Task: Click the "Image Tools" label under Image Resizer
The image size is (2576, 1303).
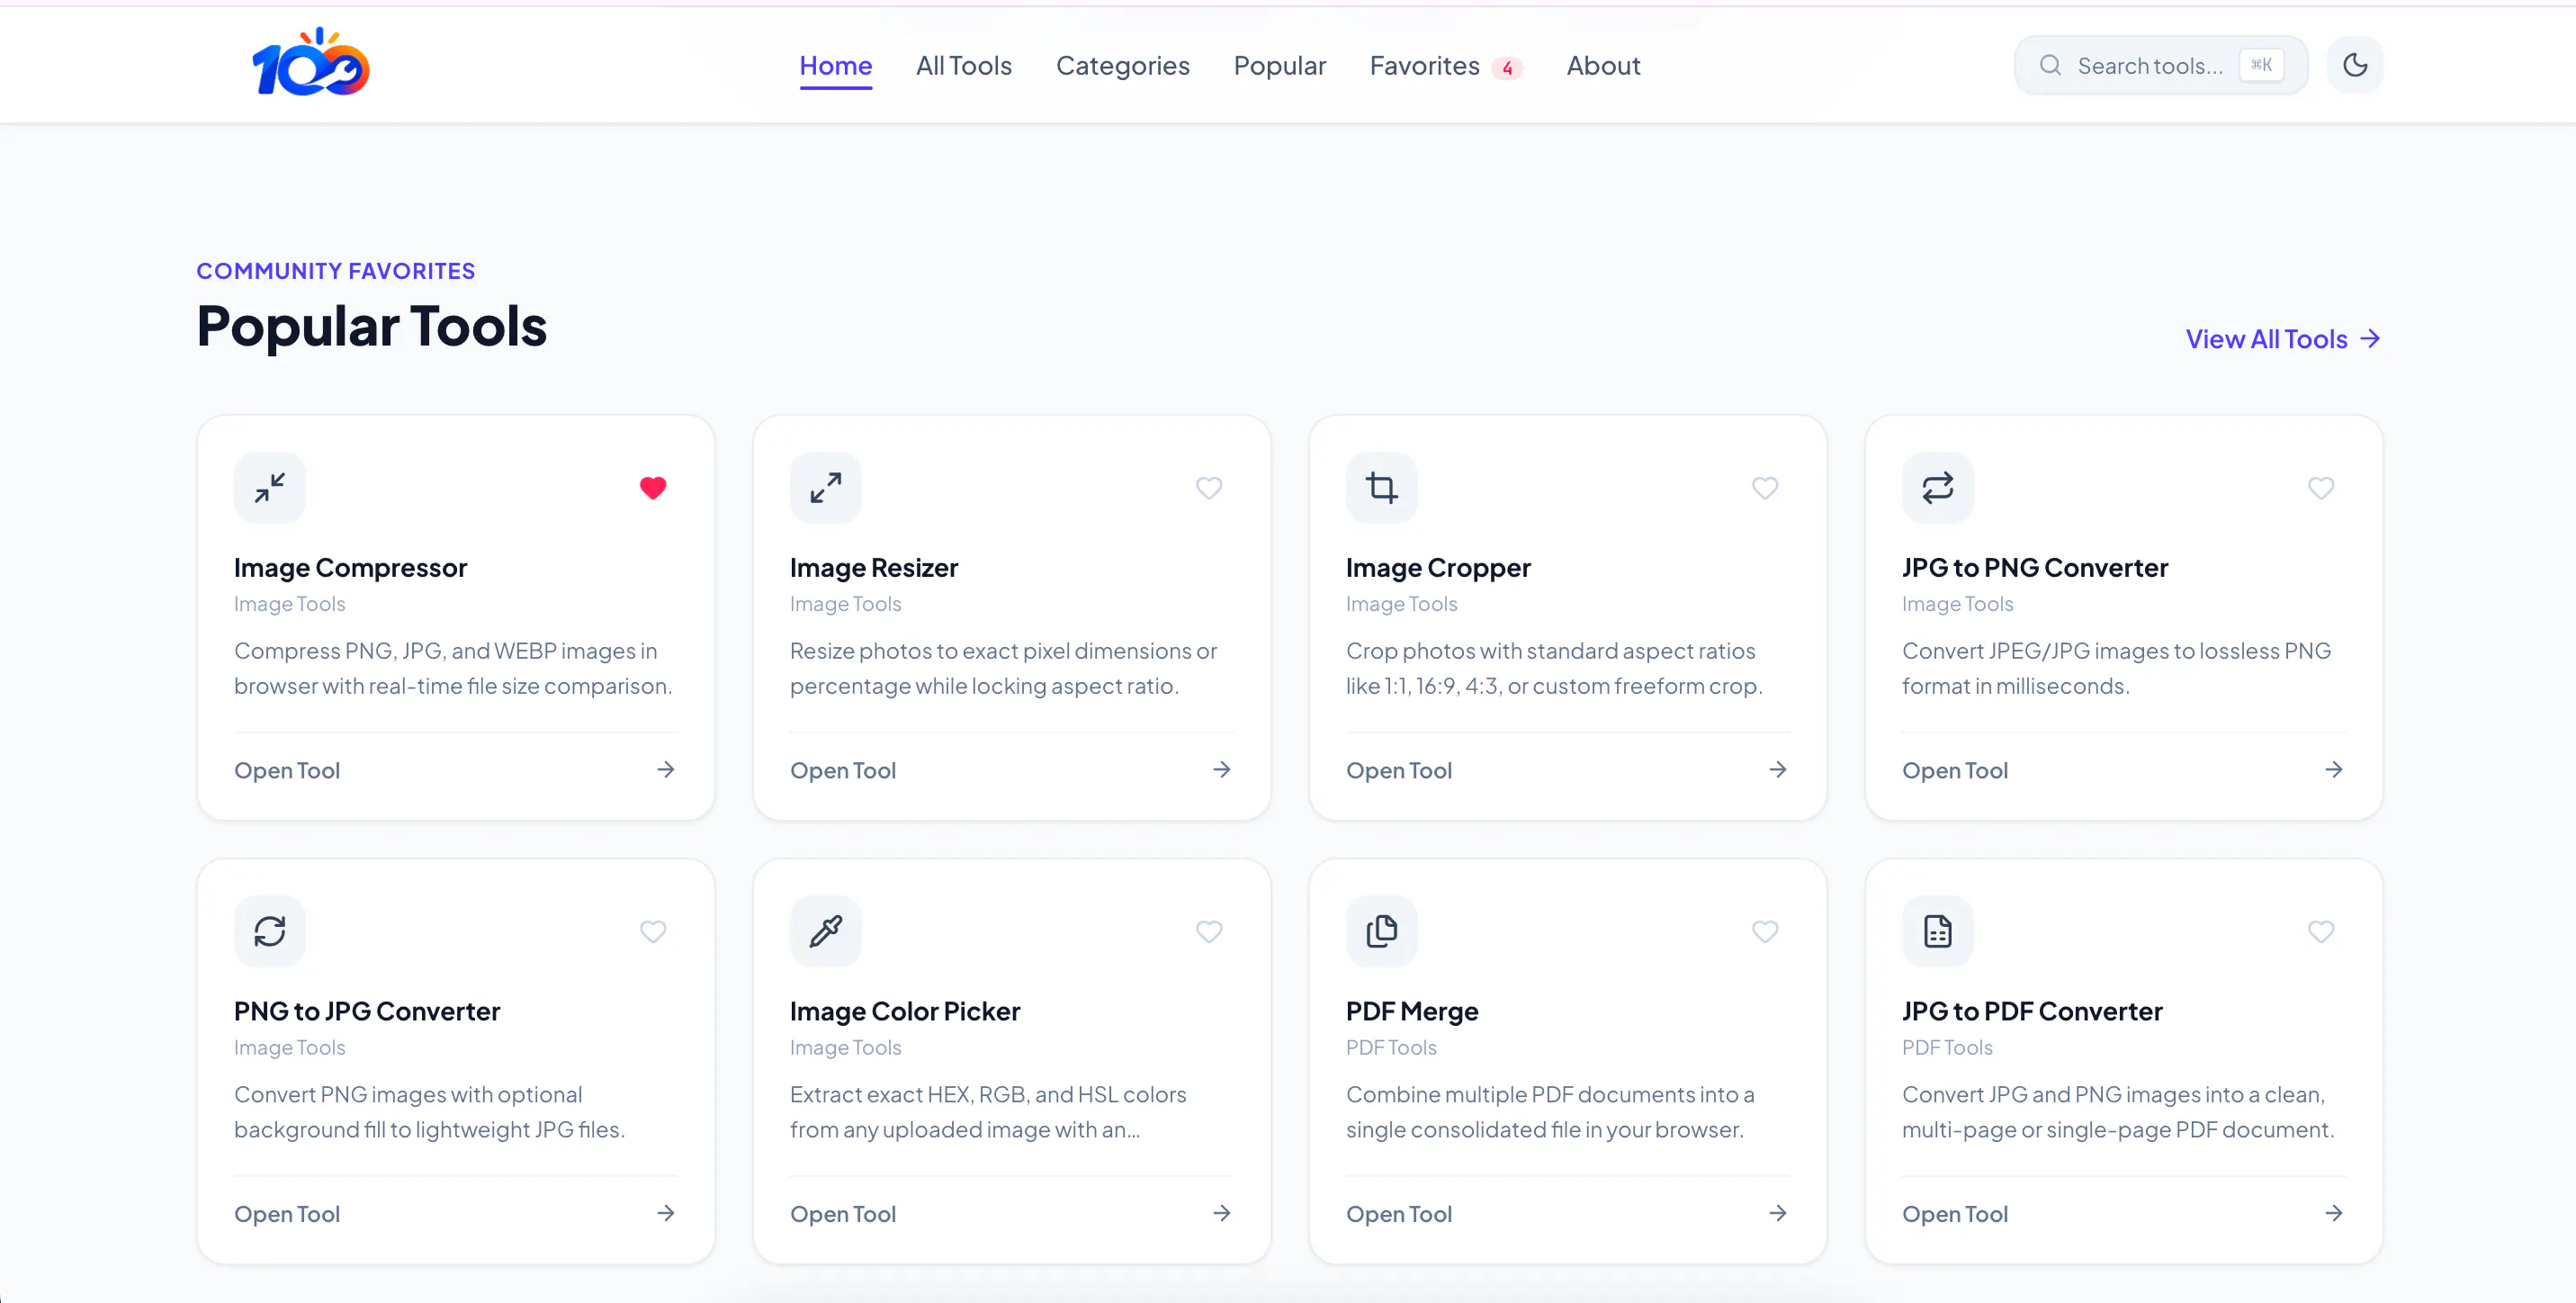Action: pos(846,604)
